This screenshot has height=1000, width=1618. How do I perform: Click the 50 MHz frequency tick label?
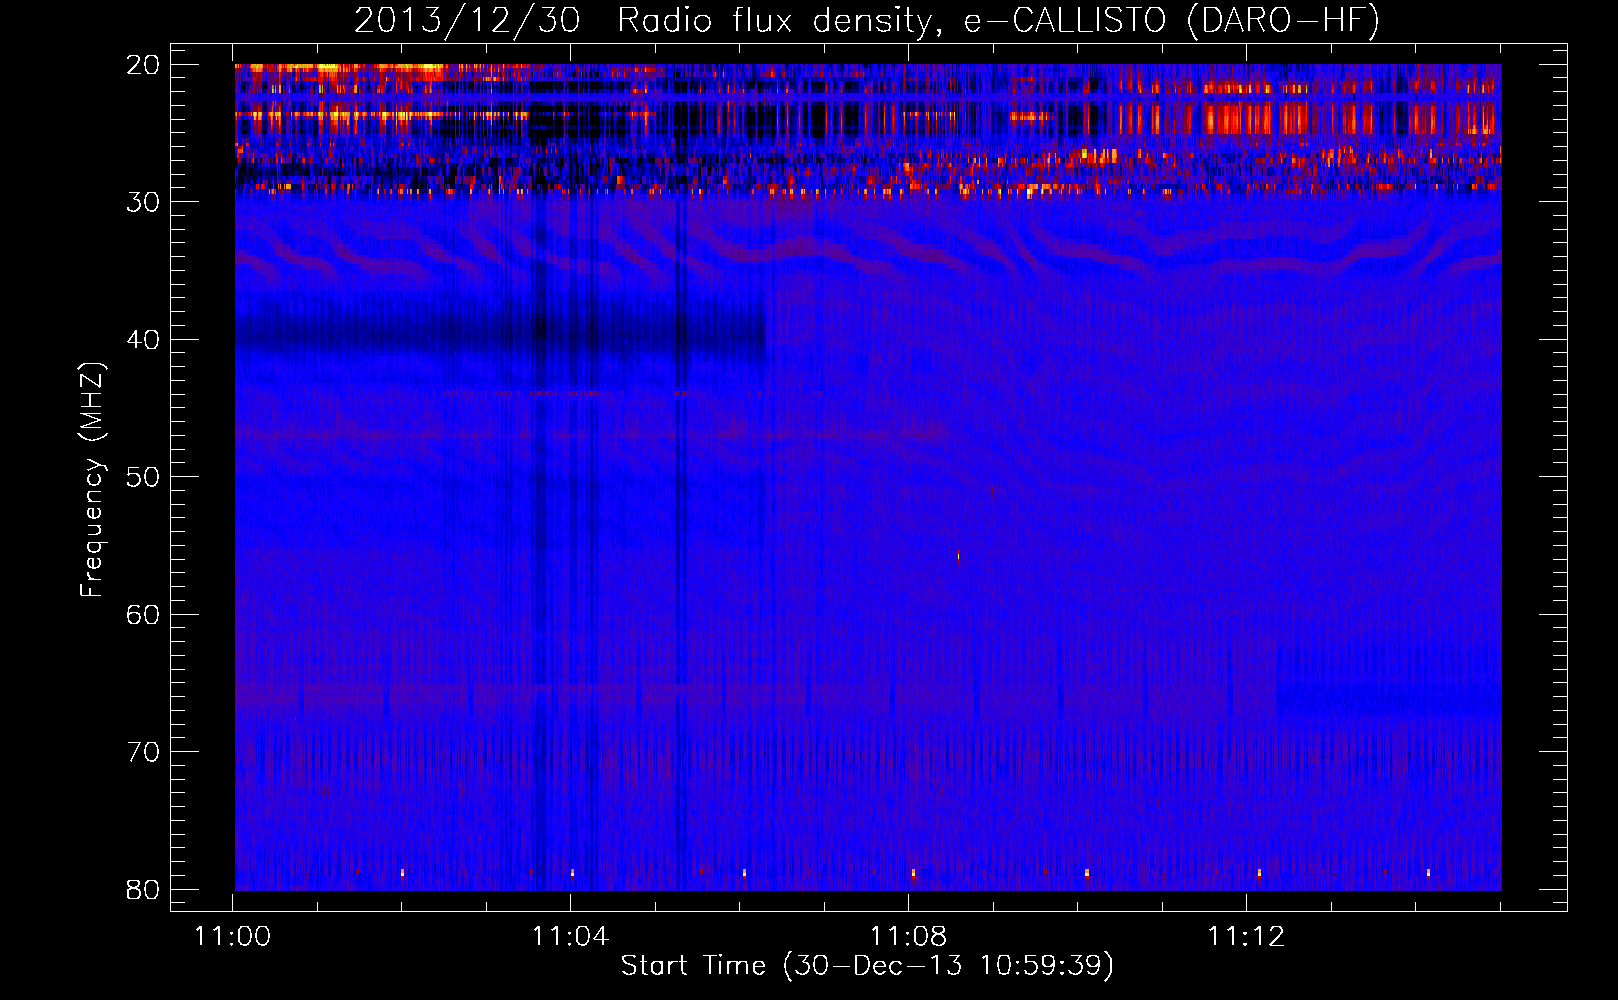click(x=143, y=477)
